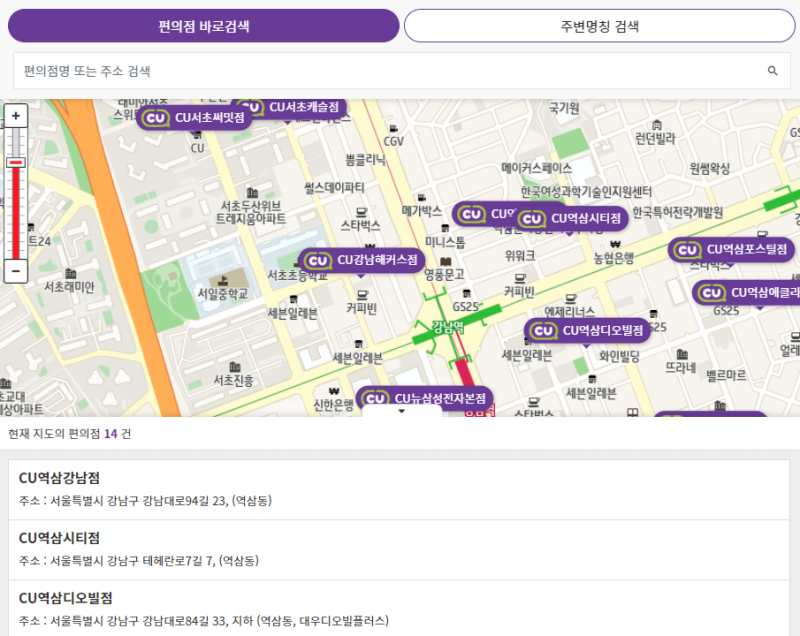
Task: Open the CU역삼포스틸점 map marker
Action: click(x=732, y=250)
